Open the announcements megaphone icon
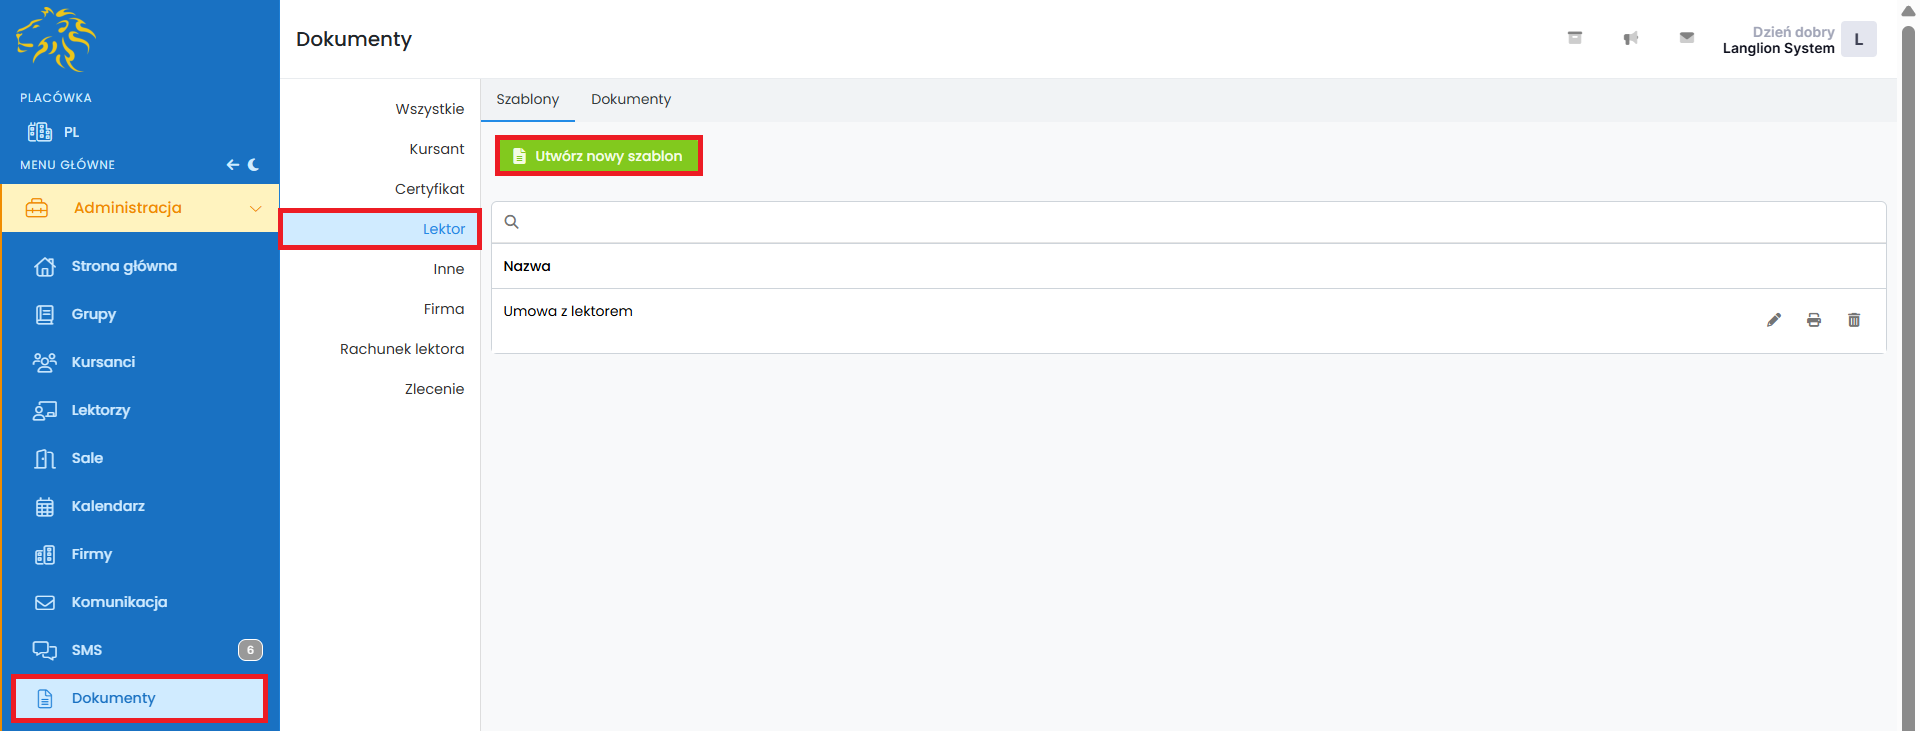The height and width of the screenshot is (731, 1920). tap(1630, 38)
